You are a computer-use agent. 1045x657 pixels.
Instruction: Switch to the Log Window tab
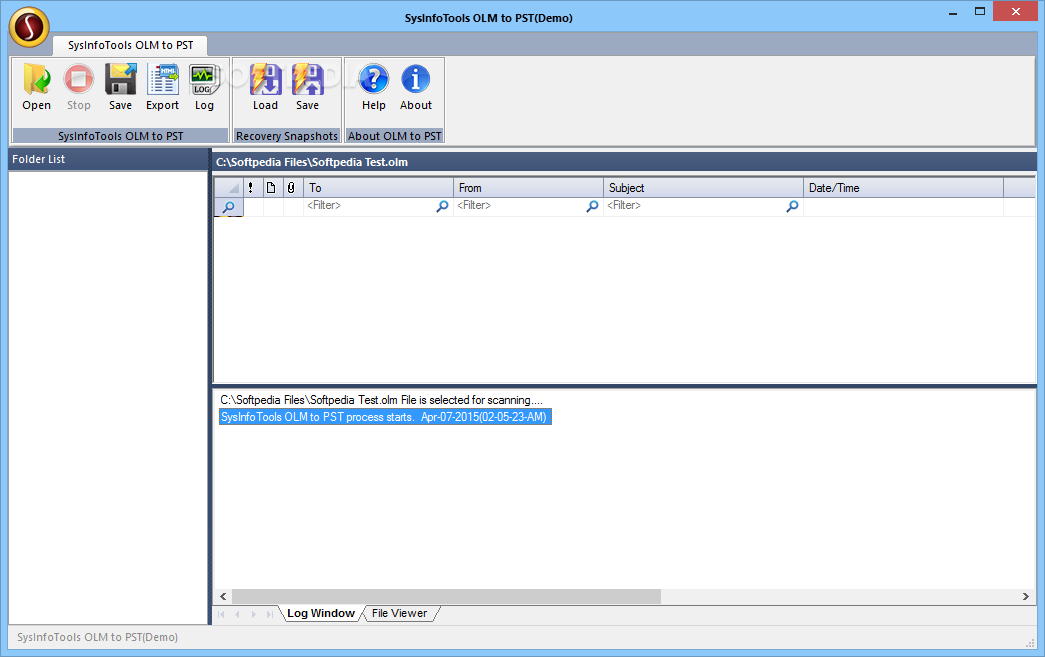click(x=321, y=614)
